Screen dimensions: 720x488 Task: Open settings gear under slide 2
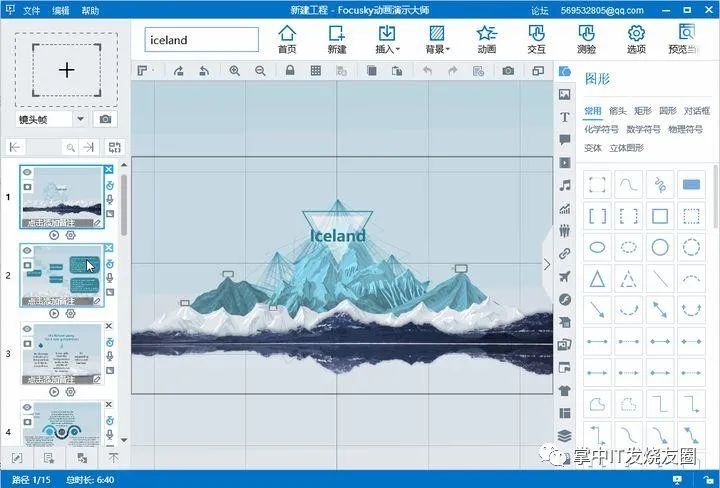(x=70, y=314)
